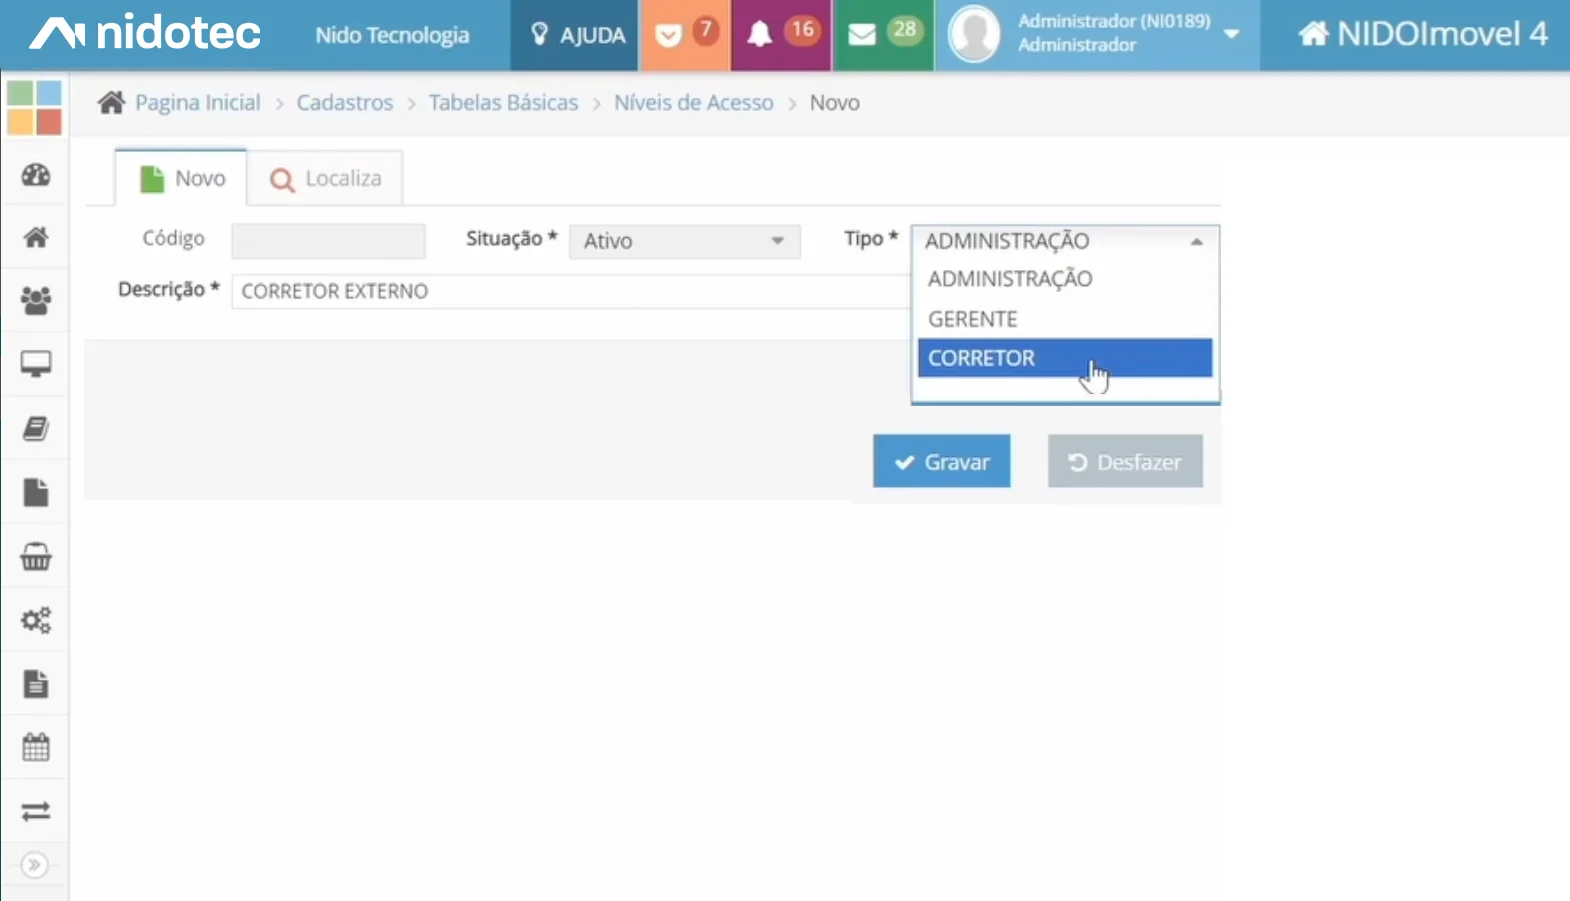Click the house icon in the sidebar
This screenshot has height=901, width=1570.
click(x=36, y=237)
